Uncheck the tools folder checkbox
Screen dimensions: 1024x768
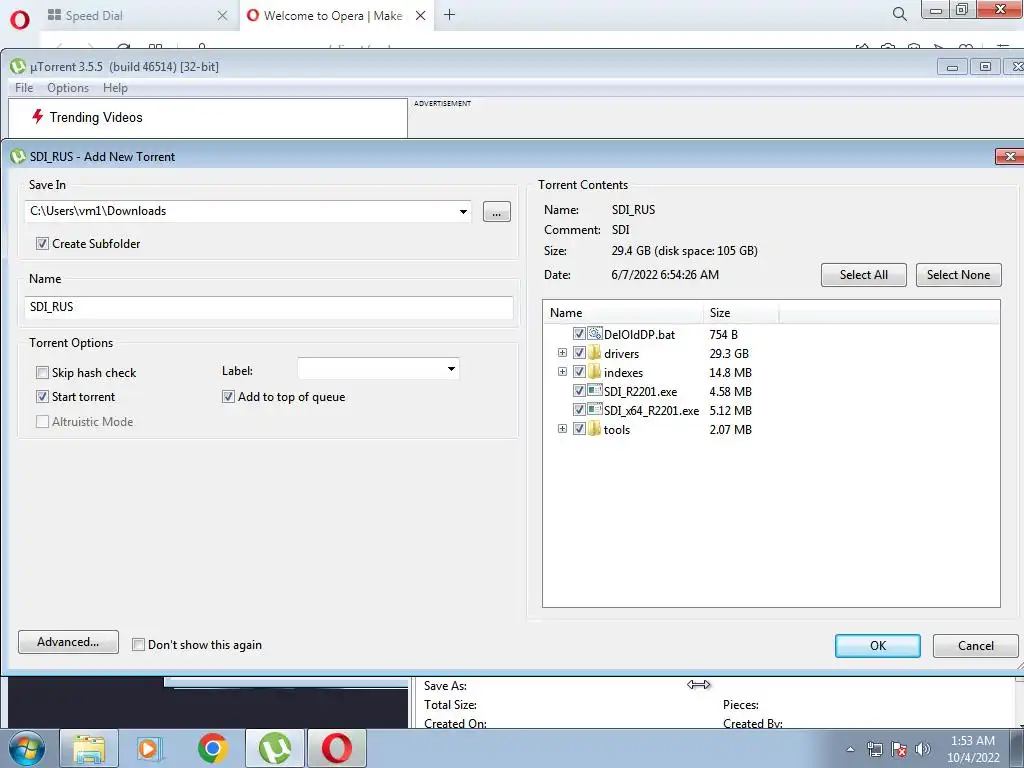point(579,428)
